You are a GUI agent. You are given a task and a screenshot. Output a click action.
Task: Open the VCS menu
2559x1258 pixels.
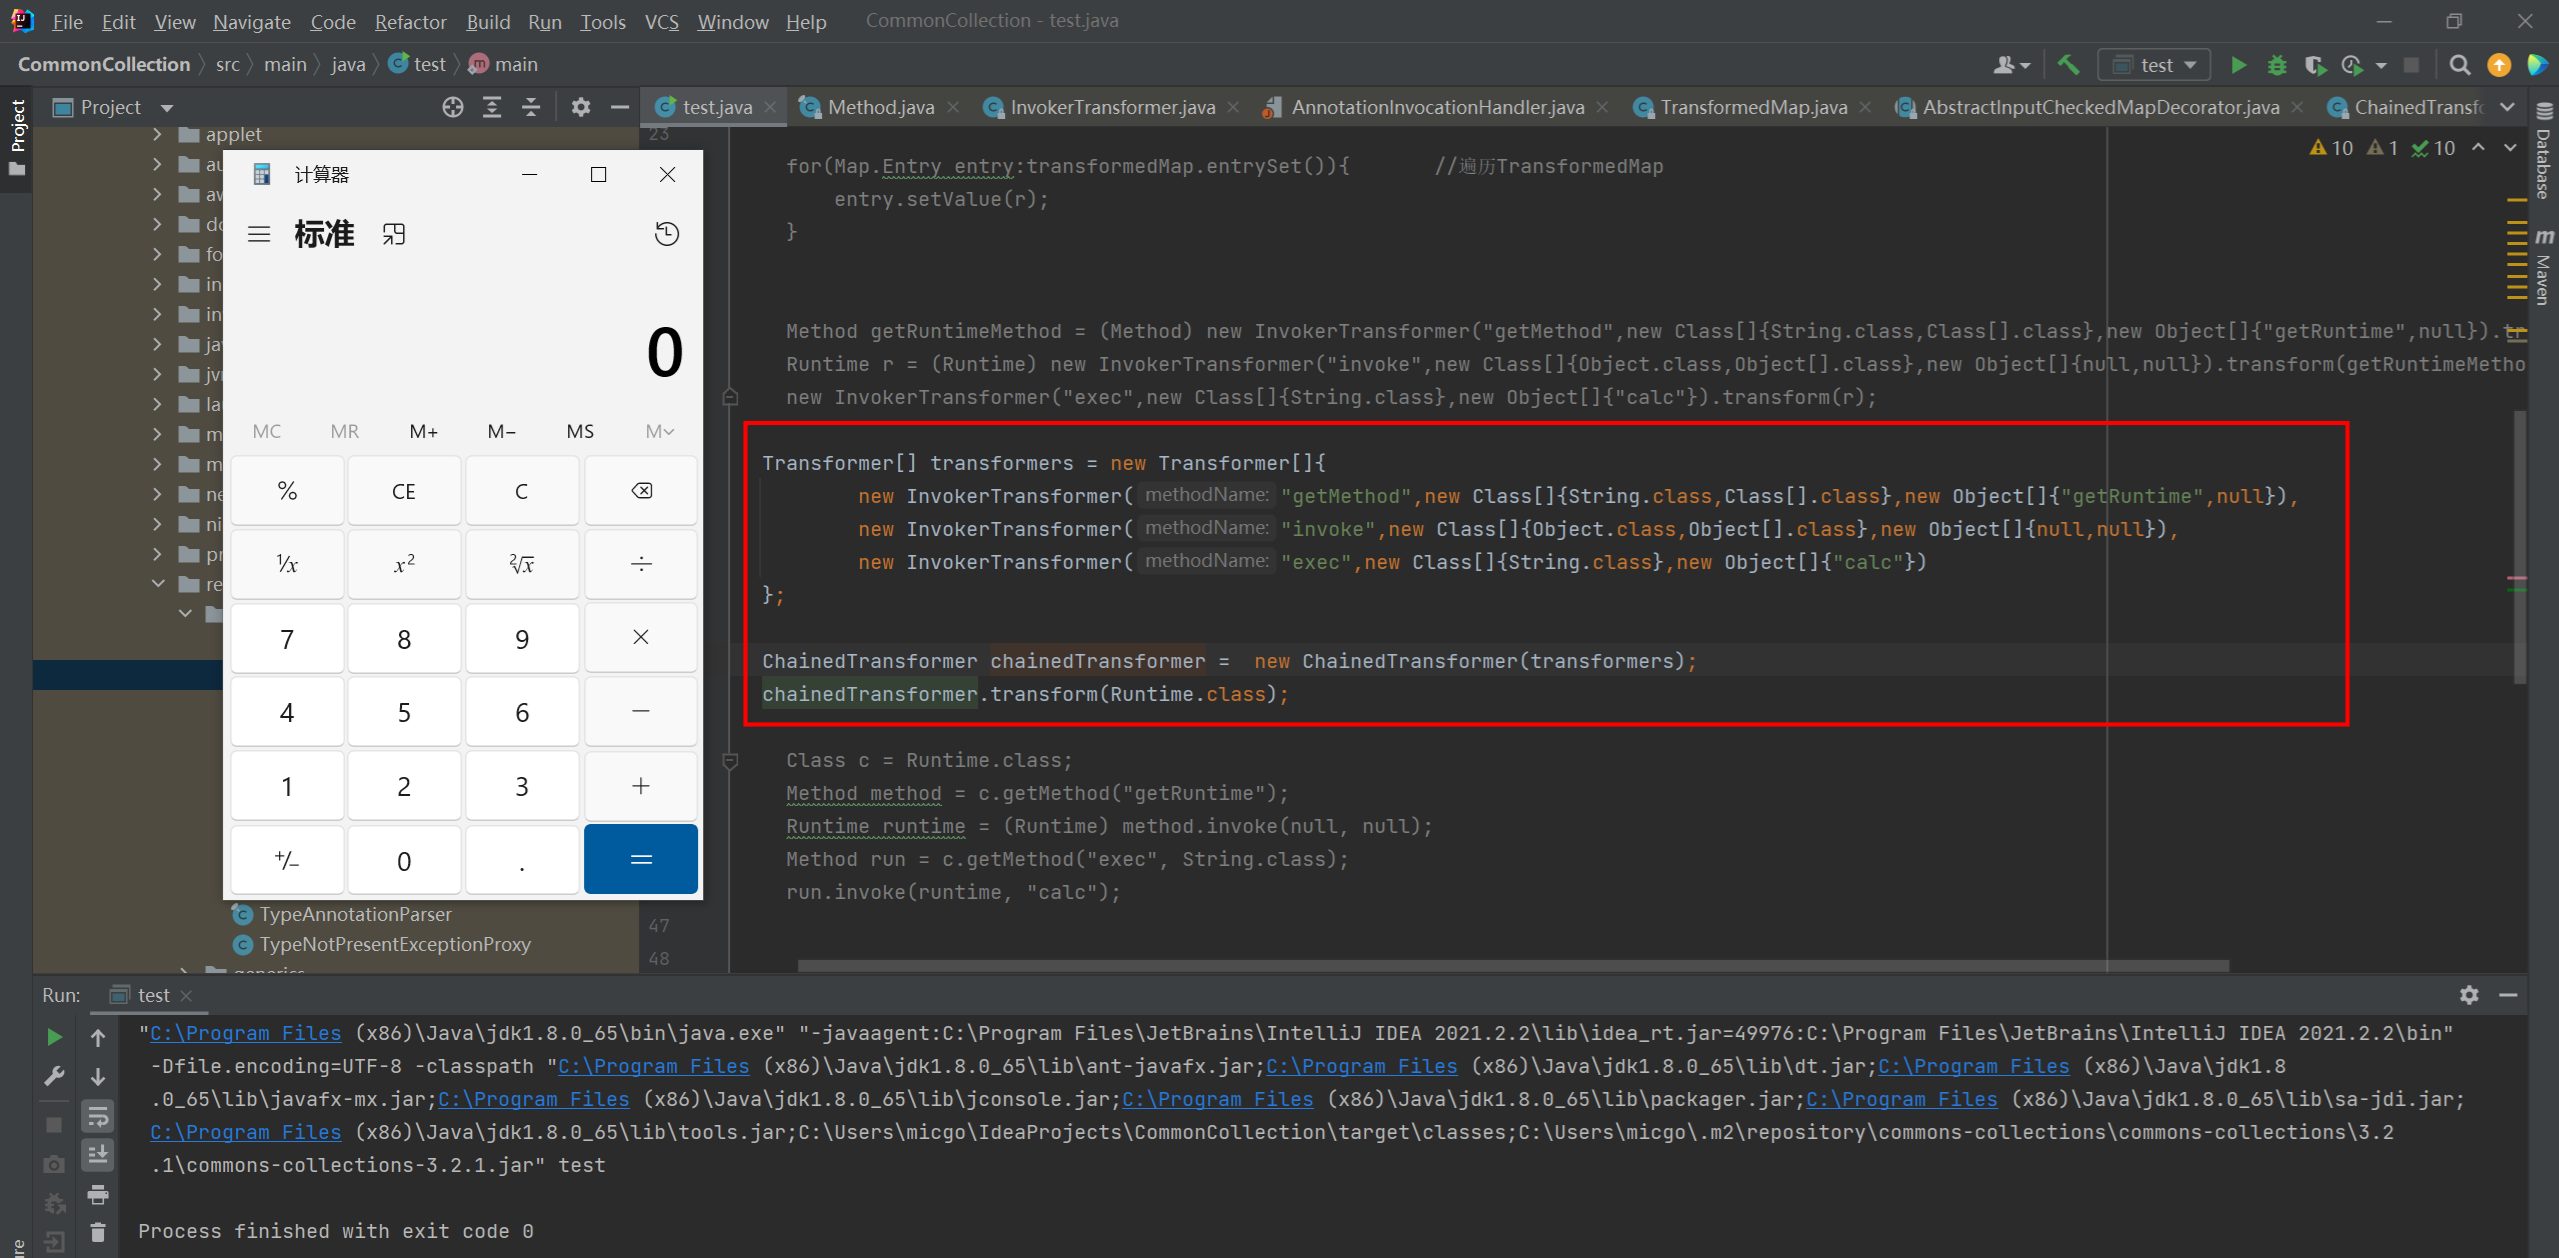tap(662, 21)
